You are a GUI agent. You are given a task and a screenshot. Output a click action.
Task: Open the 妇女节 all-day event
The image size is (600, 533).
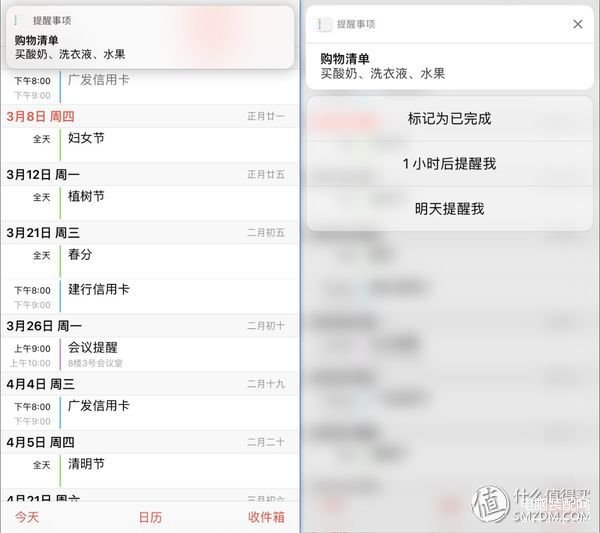click(150, 145)
